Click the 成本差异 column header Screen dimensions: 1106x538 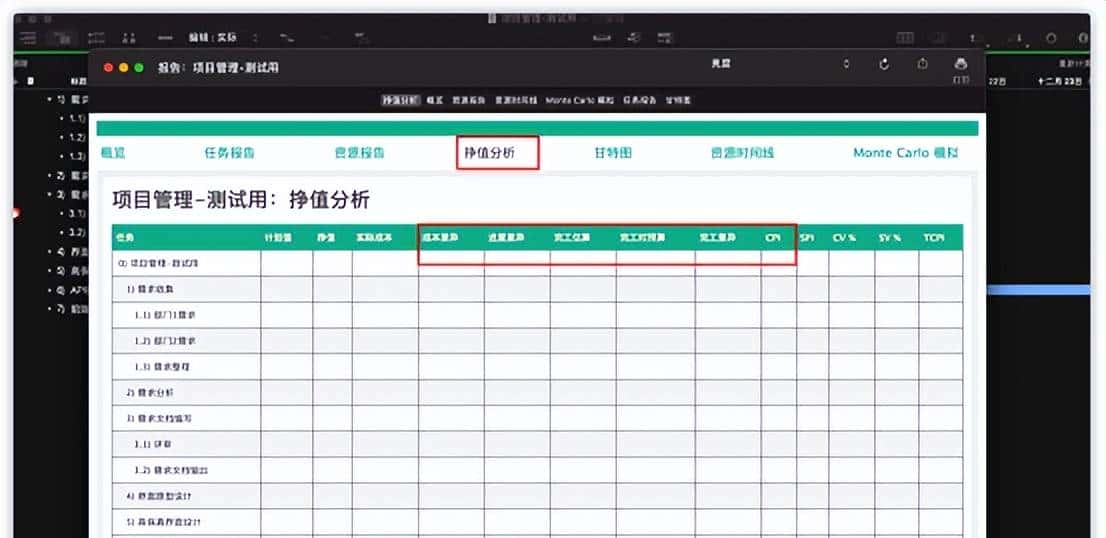451,238
